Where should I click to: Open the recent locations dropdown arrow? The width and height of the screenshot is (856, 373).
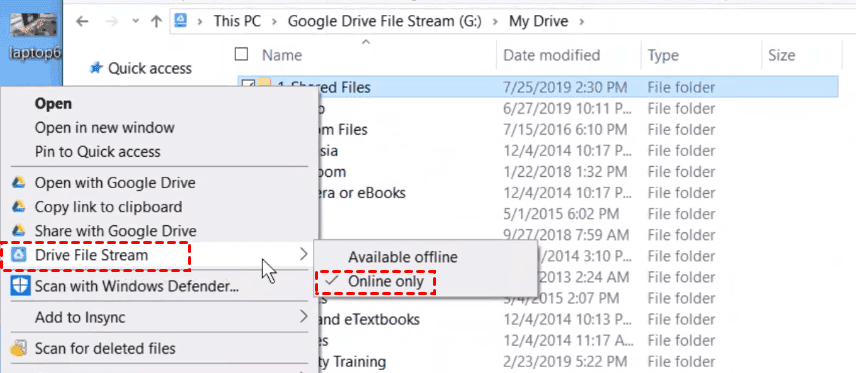point(136,22)
